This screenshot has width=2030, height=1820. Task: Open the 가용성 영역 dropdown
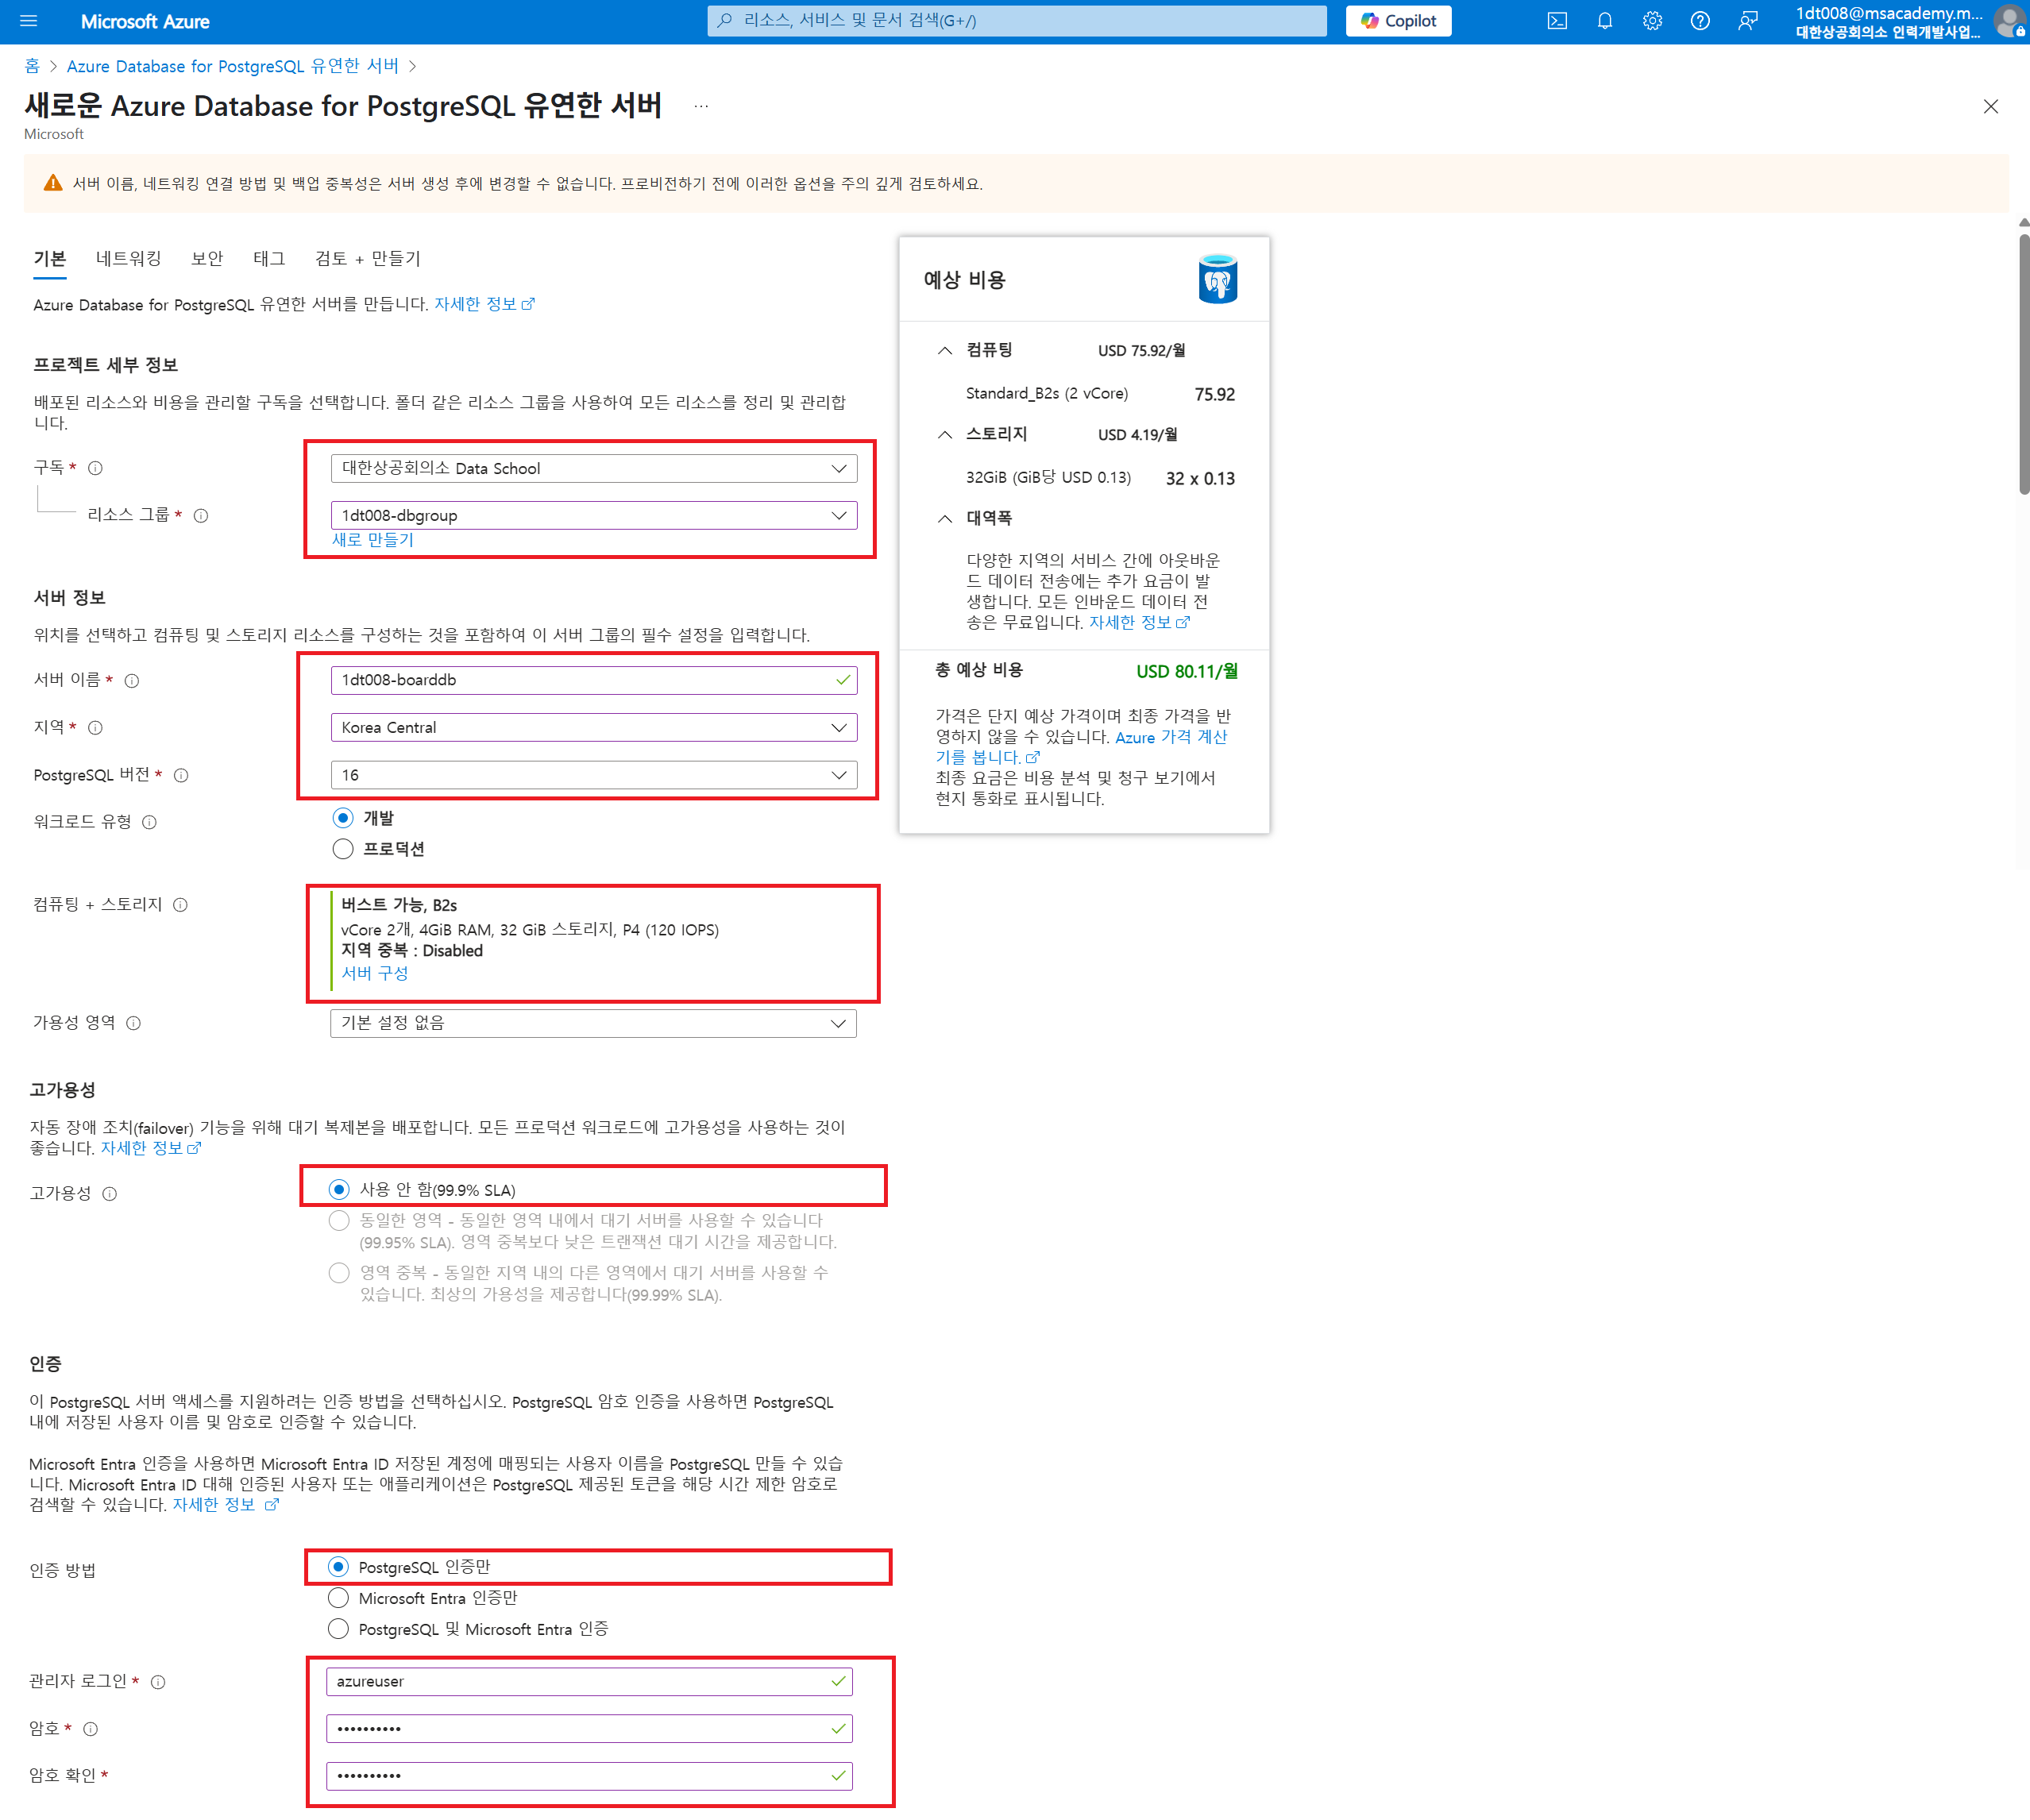click(x=593, y=1023)
